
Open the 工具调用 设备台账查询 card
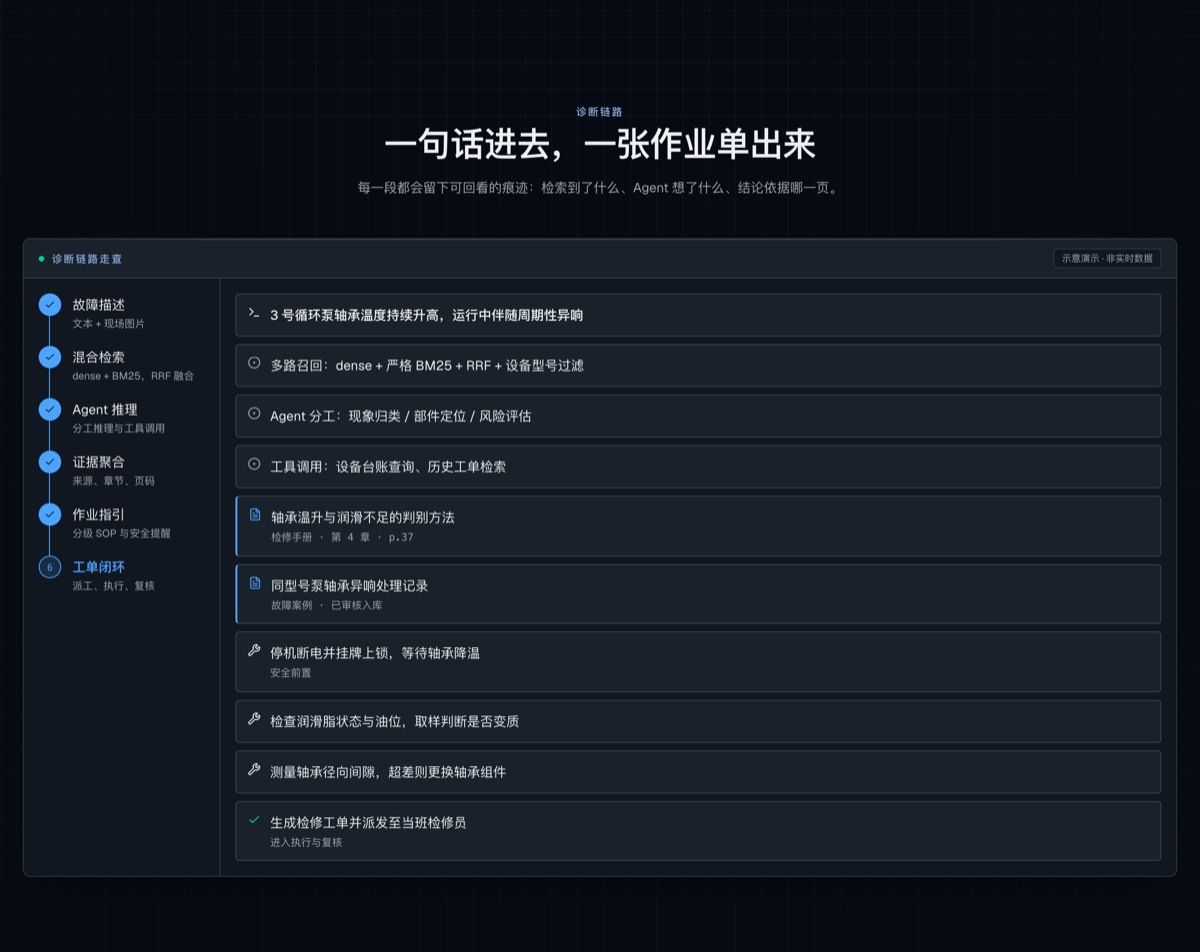[698, 466]
